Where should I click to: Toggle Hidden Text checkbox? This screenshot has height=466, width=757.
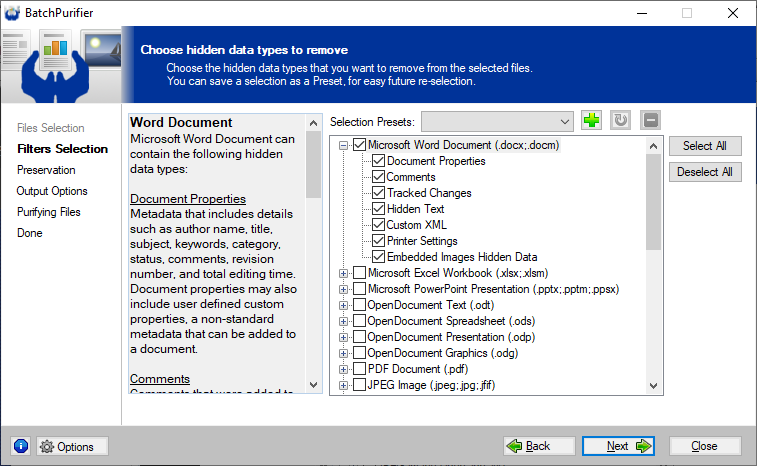(x=378, y=209)
